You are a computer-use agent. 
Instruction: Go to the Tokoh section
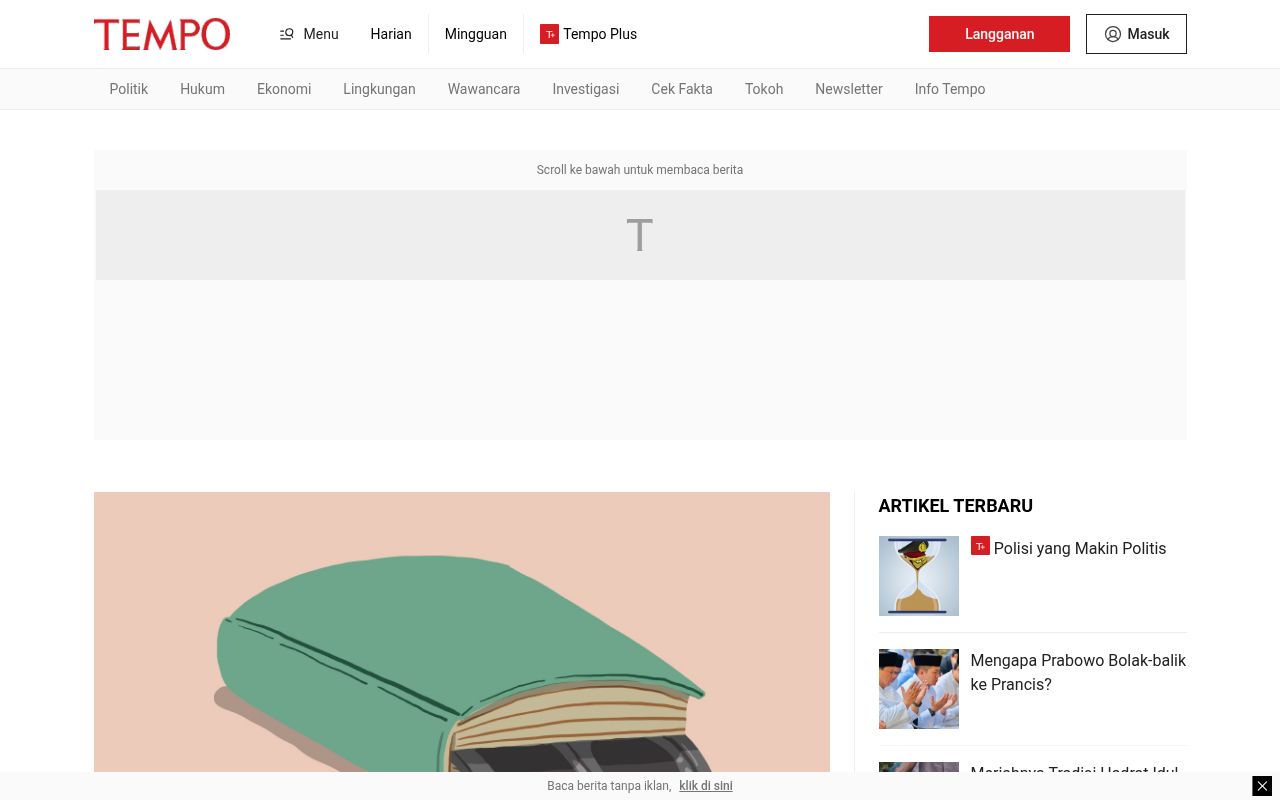point(764,89)
